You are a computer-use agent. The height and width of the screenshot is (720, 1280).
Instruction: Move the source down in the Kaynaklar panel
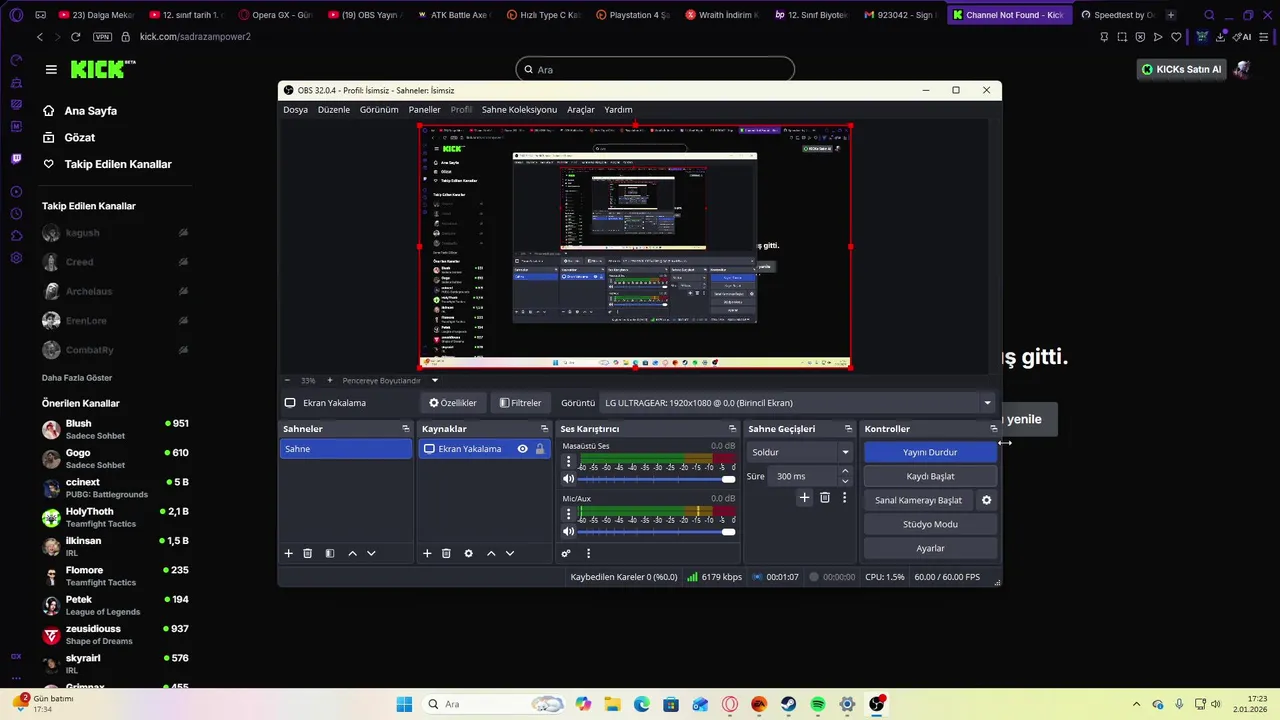click(510, 553)
